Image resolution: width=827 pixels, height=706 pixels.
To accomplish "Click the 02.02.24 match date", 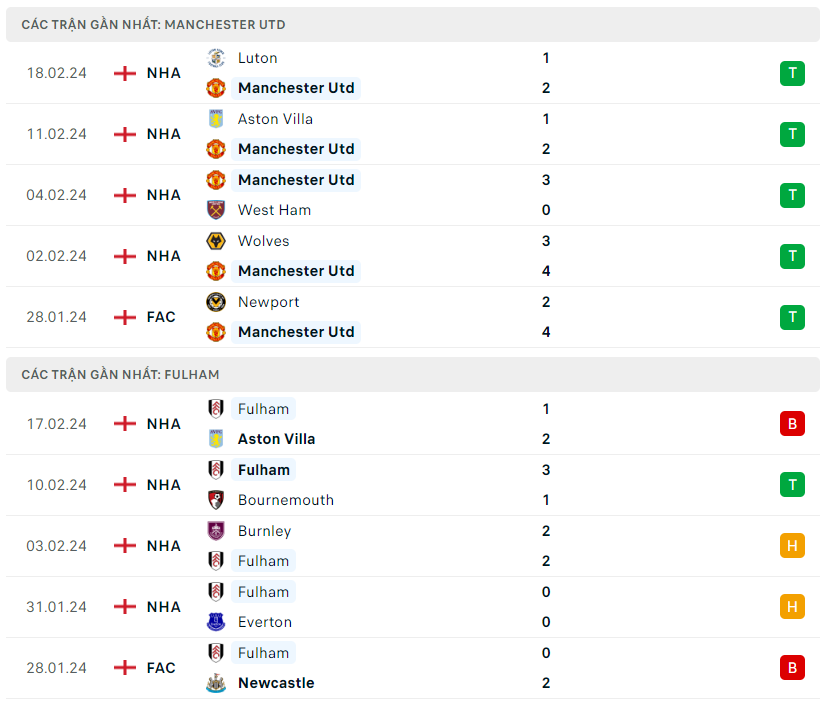I will (x=56, y=256).
